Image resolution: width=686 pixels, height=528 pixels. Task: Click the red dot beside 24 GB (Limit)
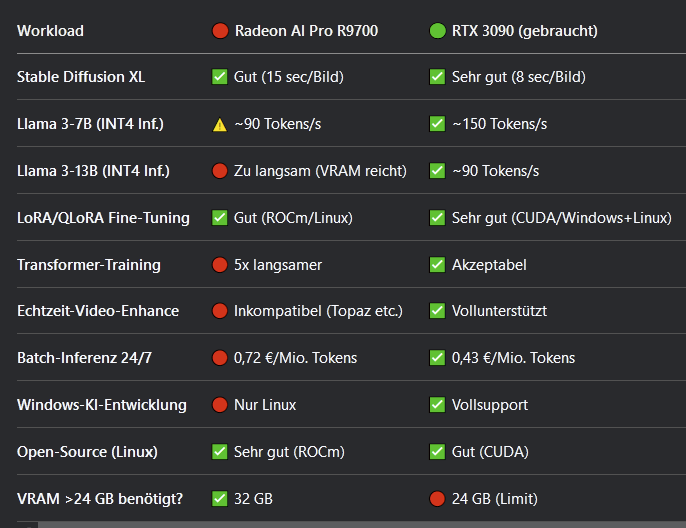tap(437, 499)
